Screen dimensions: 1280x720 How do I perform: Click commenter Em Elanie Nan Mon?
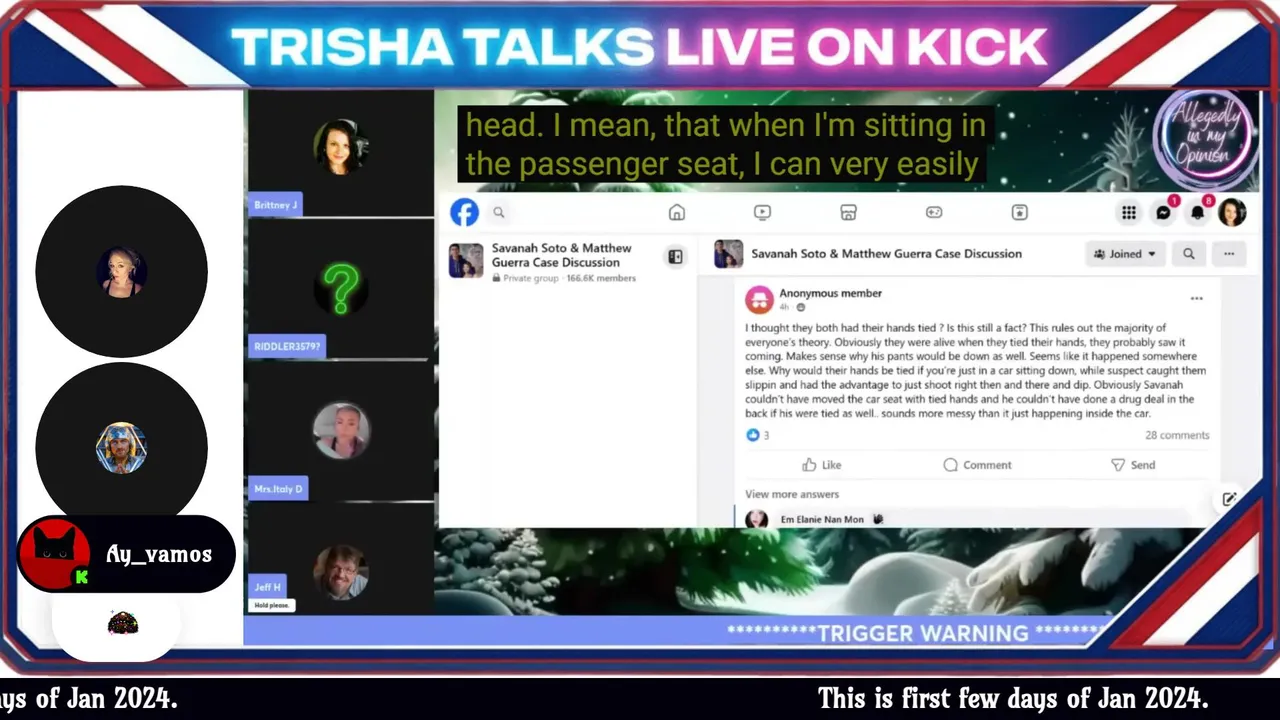pos(822,519)
